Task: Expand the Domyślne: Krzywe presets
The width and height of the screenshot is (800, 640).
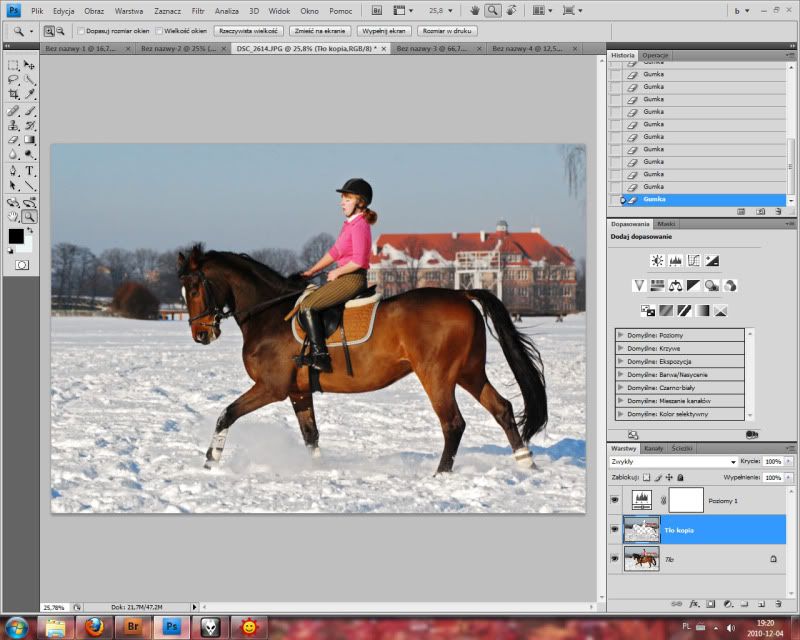Action: [x=622, y=348]
